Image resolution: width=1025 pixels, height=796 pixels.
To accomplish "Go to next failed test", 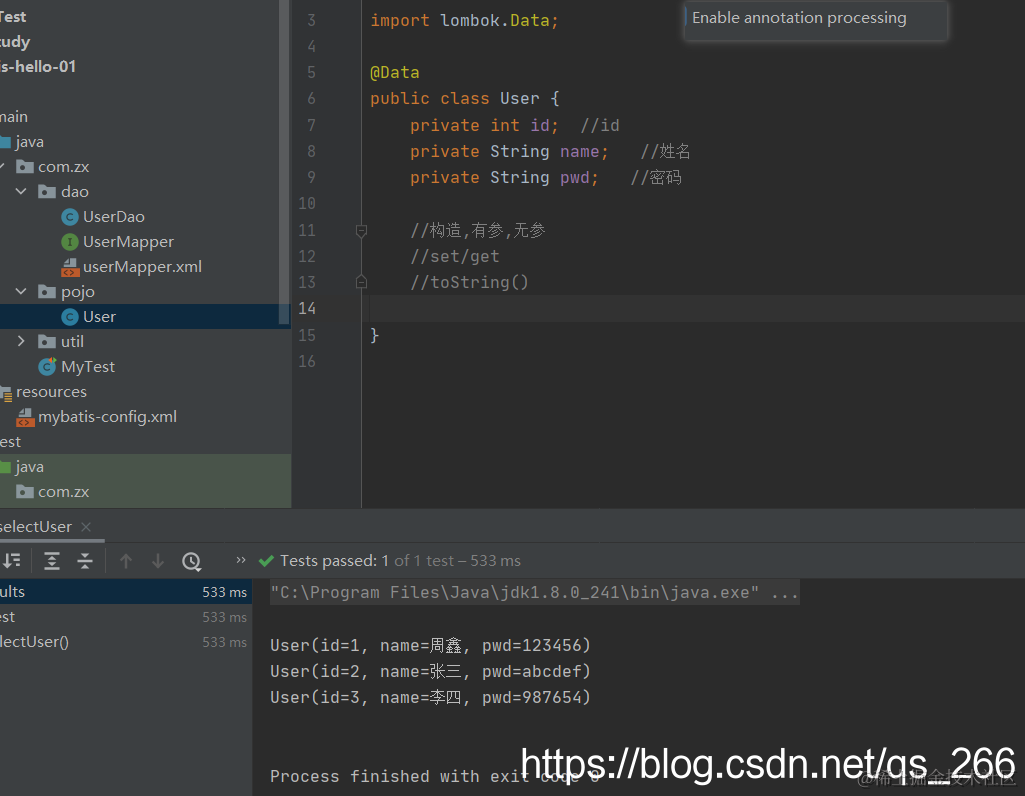I will coord(158,561).
